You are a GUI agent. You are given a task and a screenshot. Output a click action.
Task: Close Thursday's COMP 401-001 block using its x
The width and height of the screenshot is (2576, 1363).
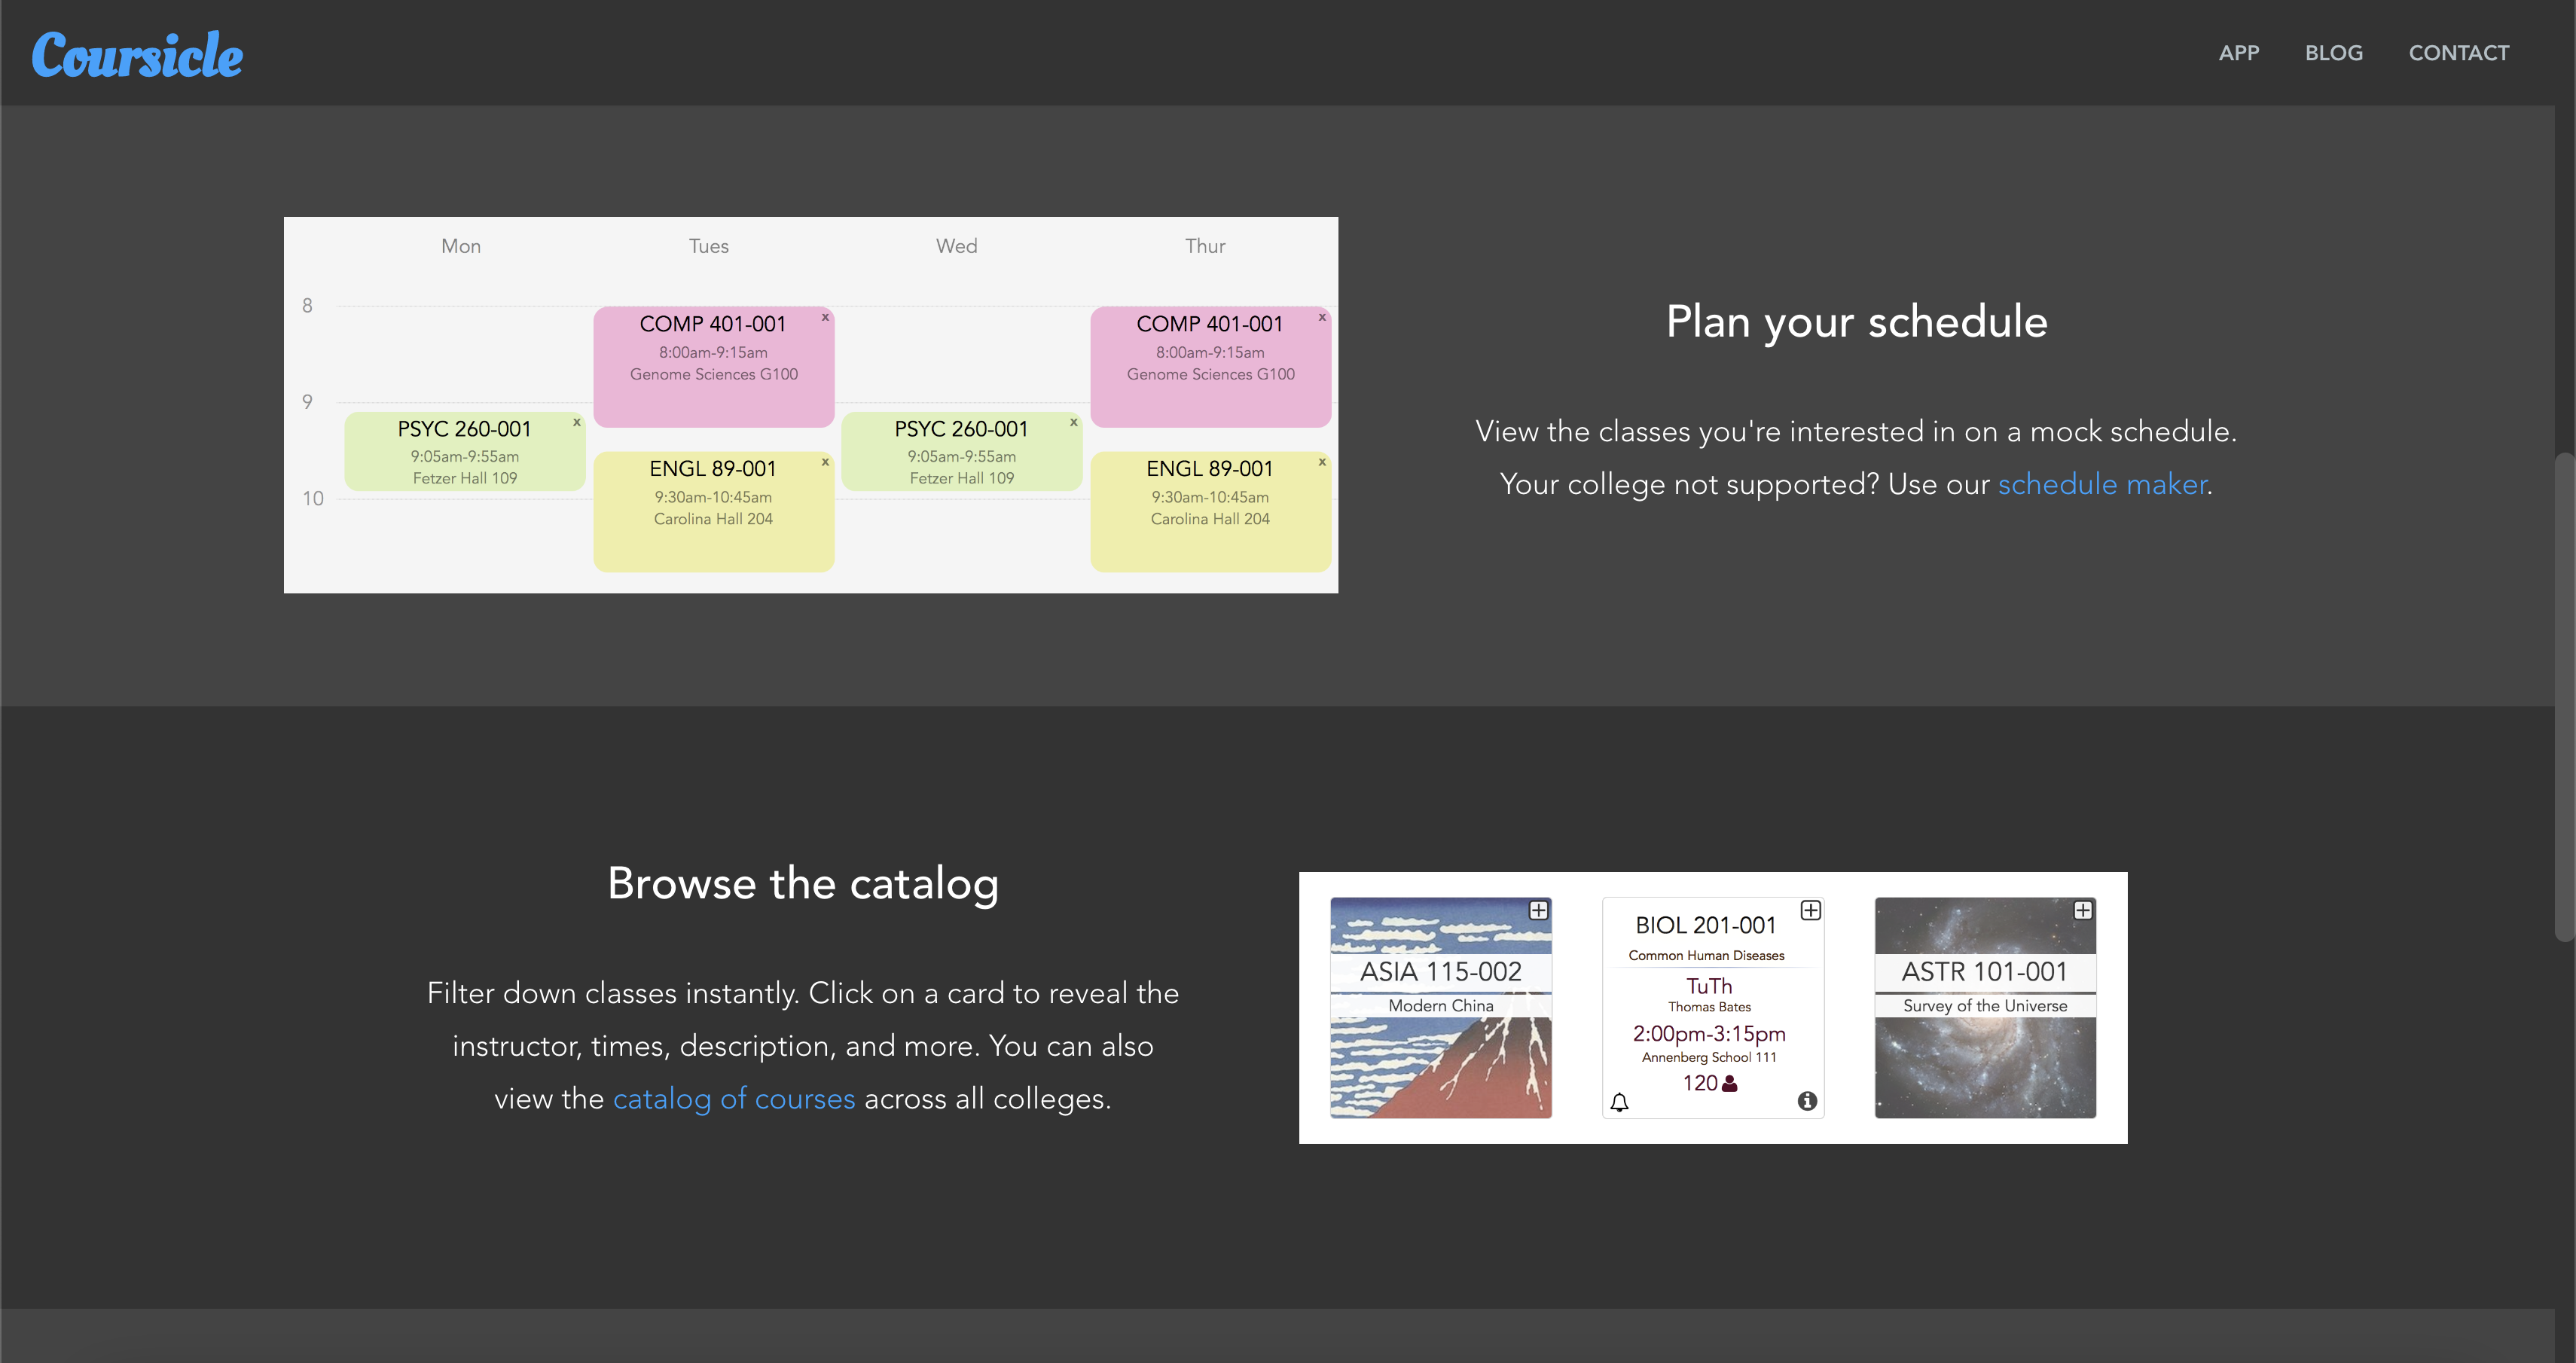1322,317
